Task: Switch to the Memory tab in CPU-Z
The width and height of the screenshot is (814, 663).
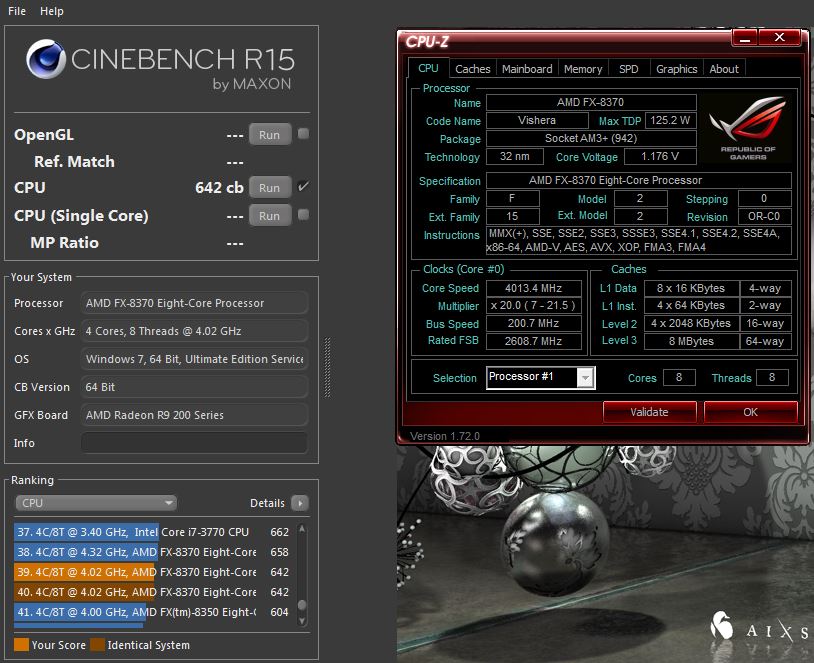Action: point(583,69)
